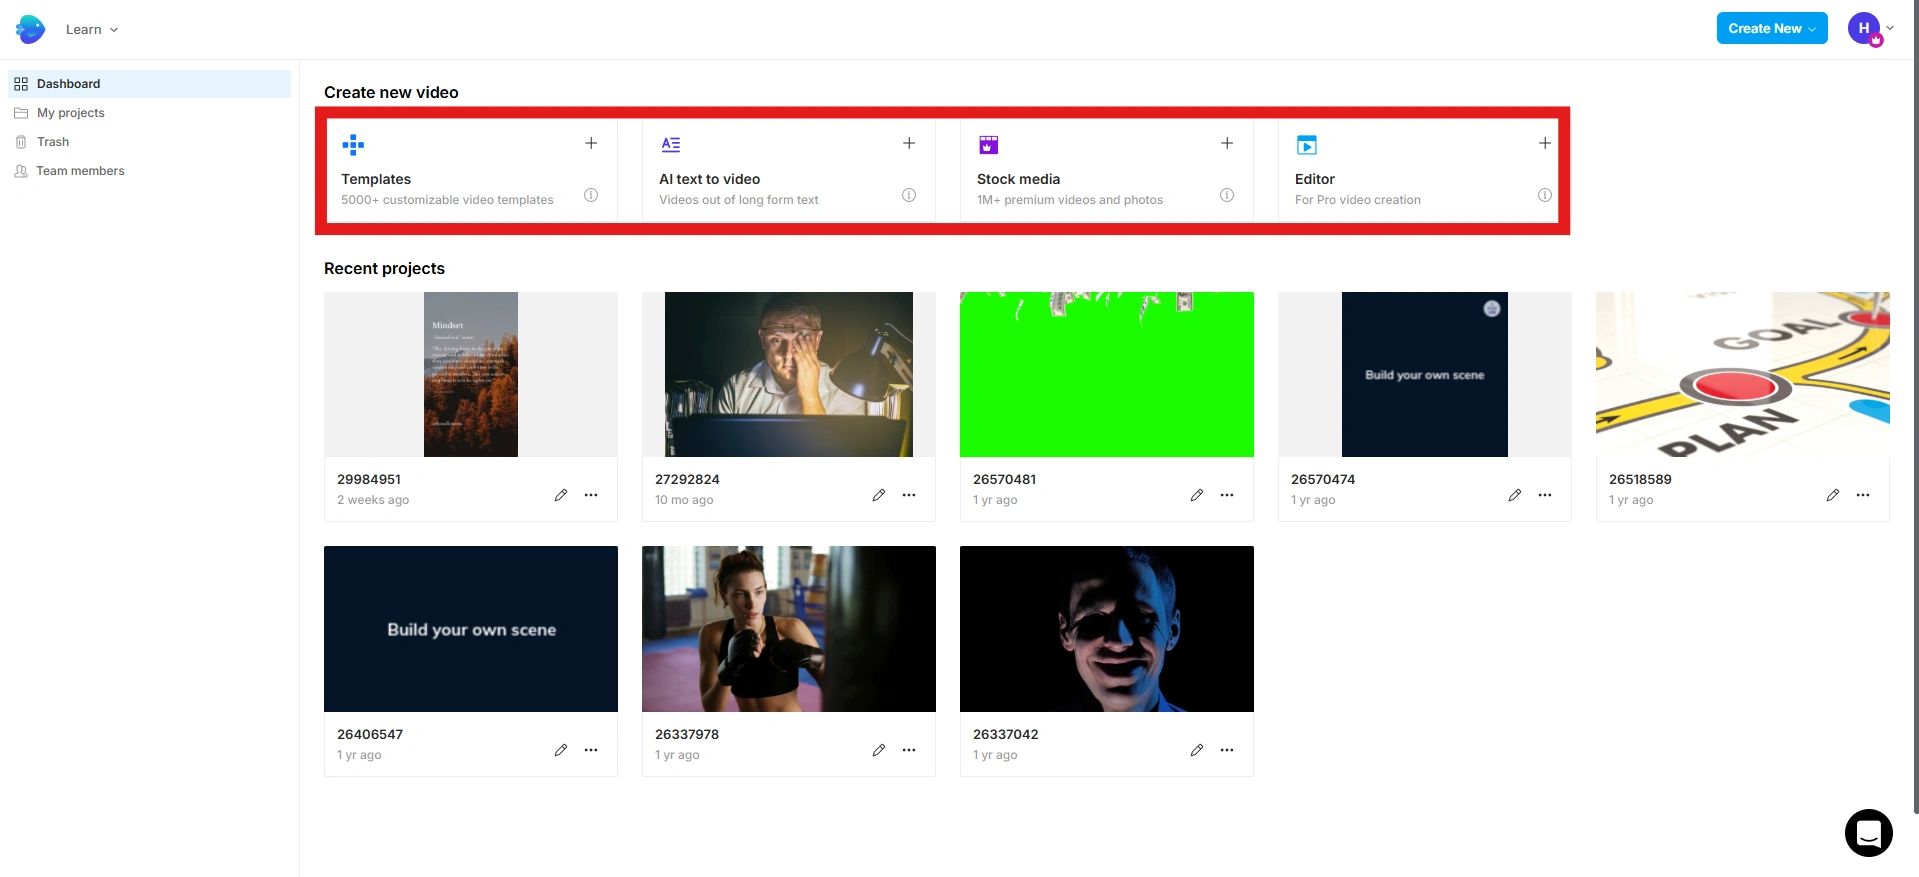Open the chat support widget

coord(1869,833)
